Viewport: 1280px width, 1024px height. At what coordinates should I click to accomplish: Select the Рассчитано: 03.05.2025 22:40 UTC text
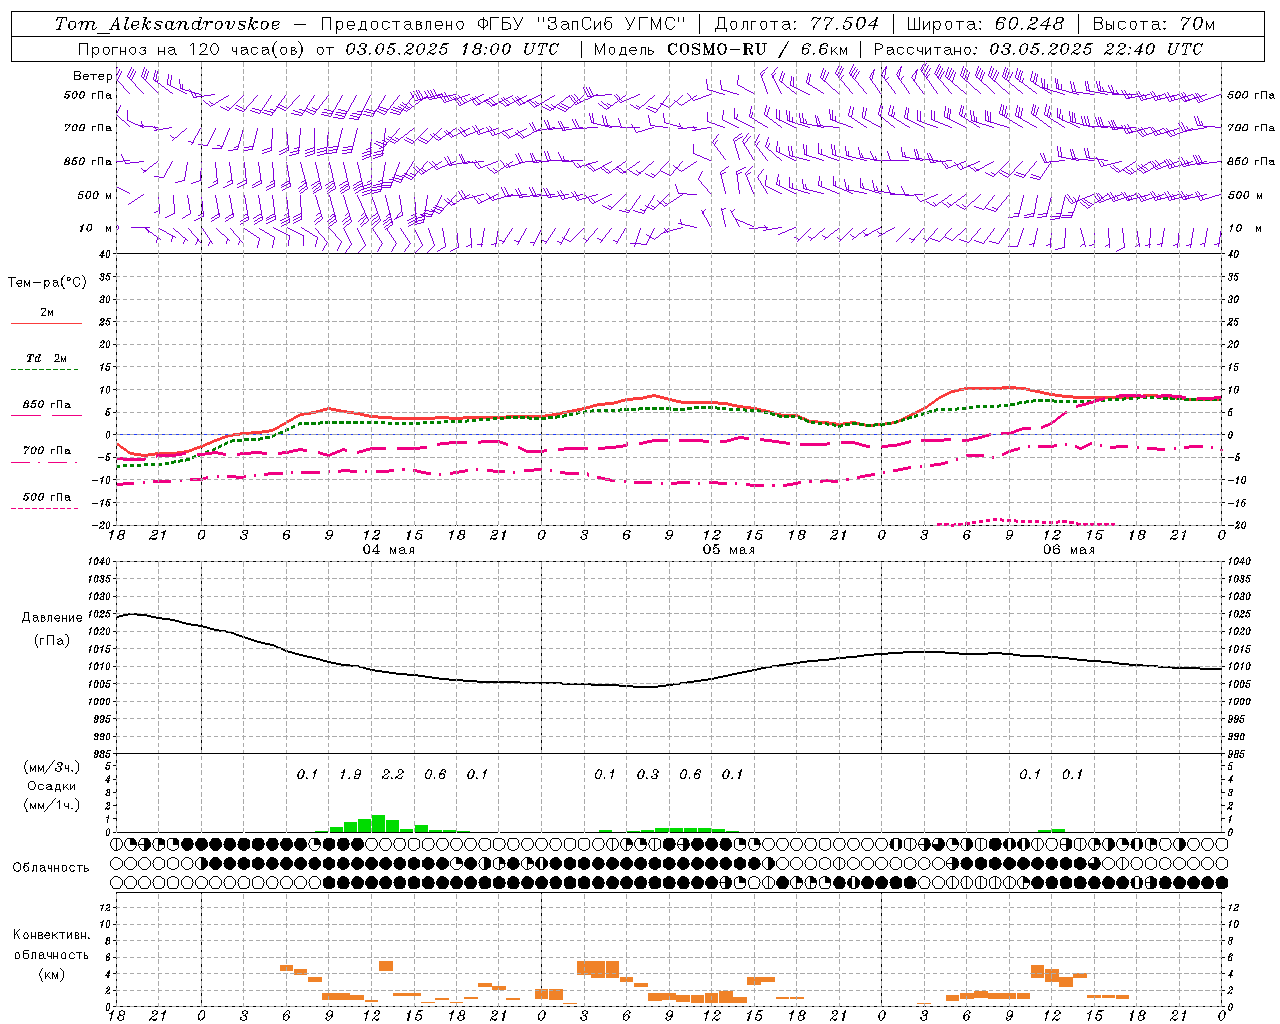click(x=1038, y=49)
